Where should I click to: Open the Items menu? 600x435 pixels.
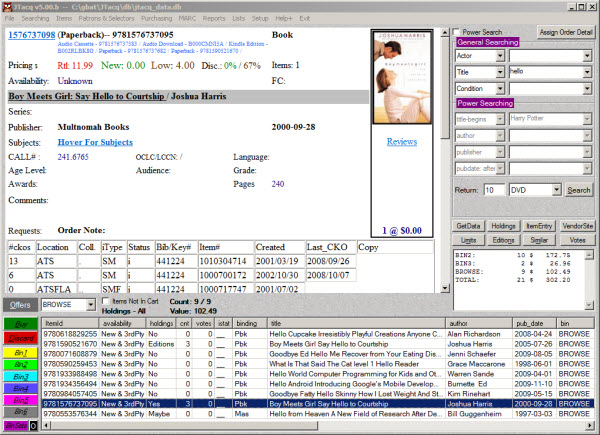pos(64,18)
